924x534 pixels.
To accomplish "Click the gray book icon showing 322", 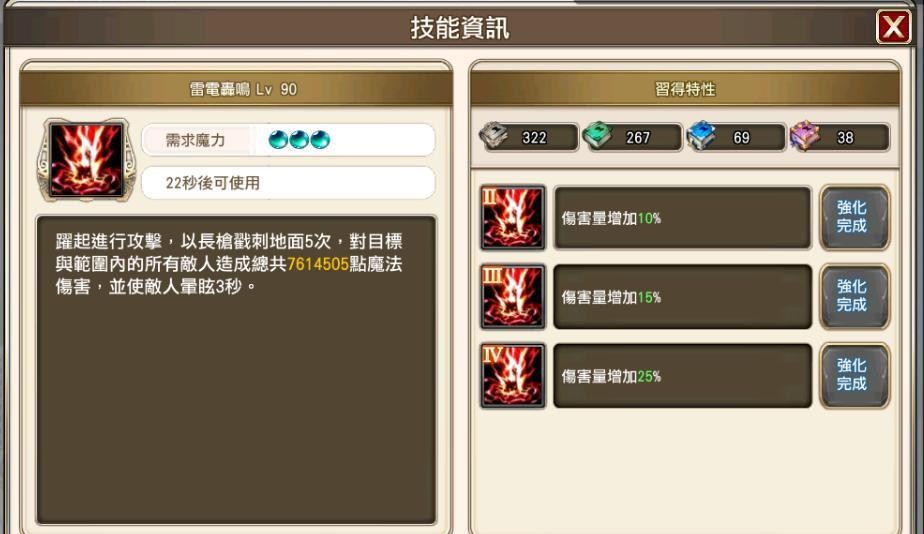I will (494, 136).
